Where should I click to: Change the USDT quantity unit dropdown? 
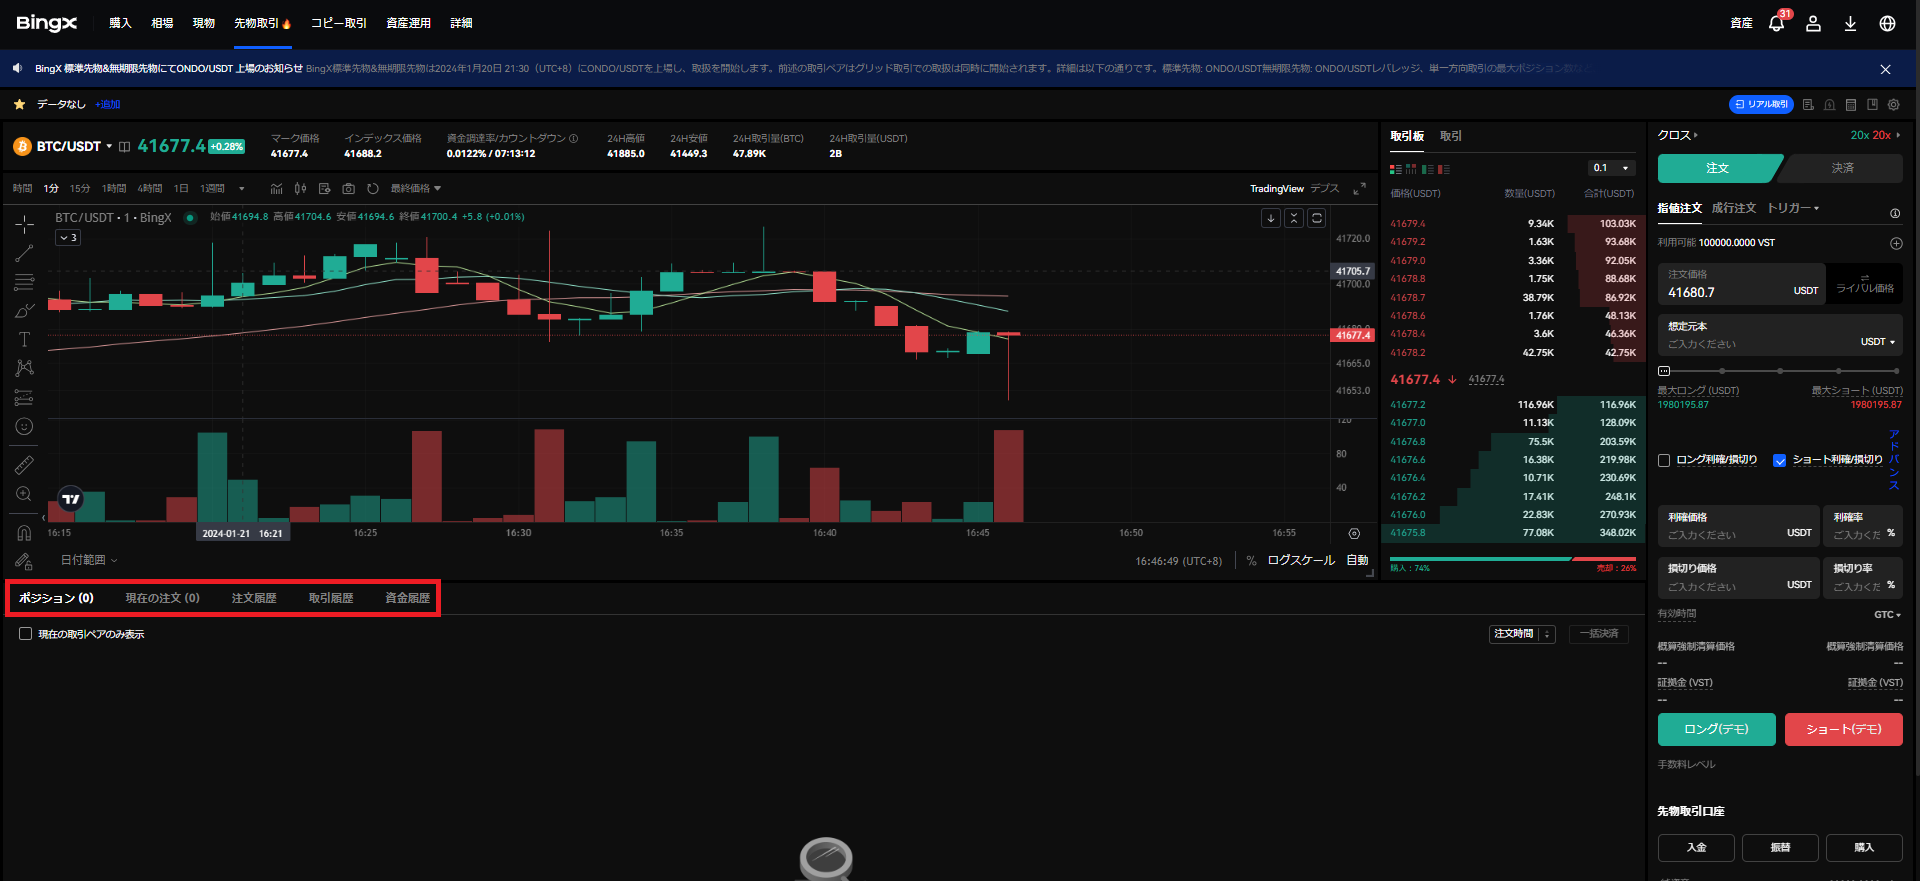click(1877, 342)
